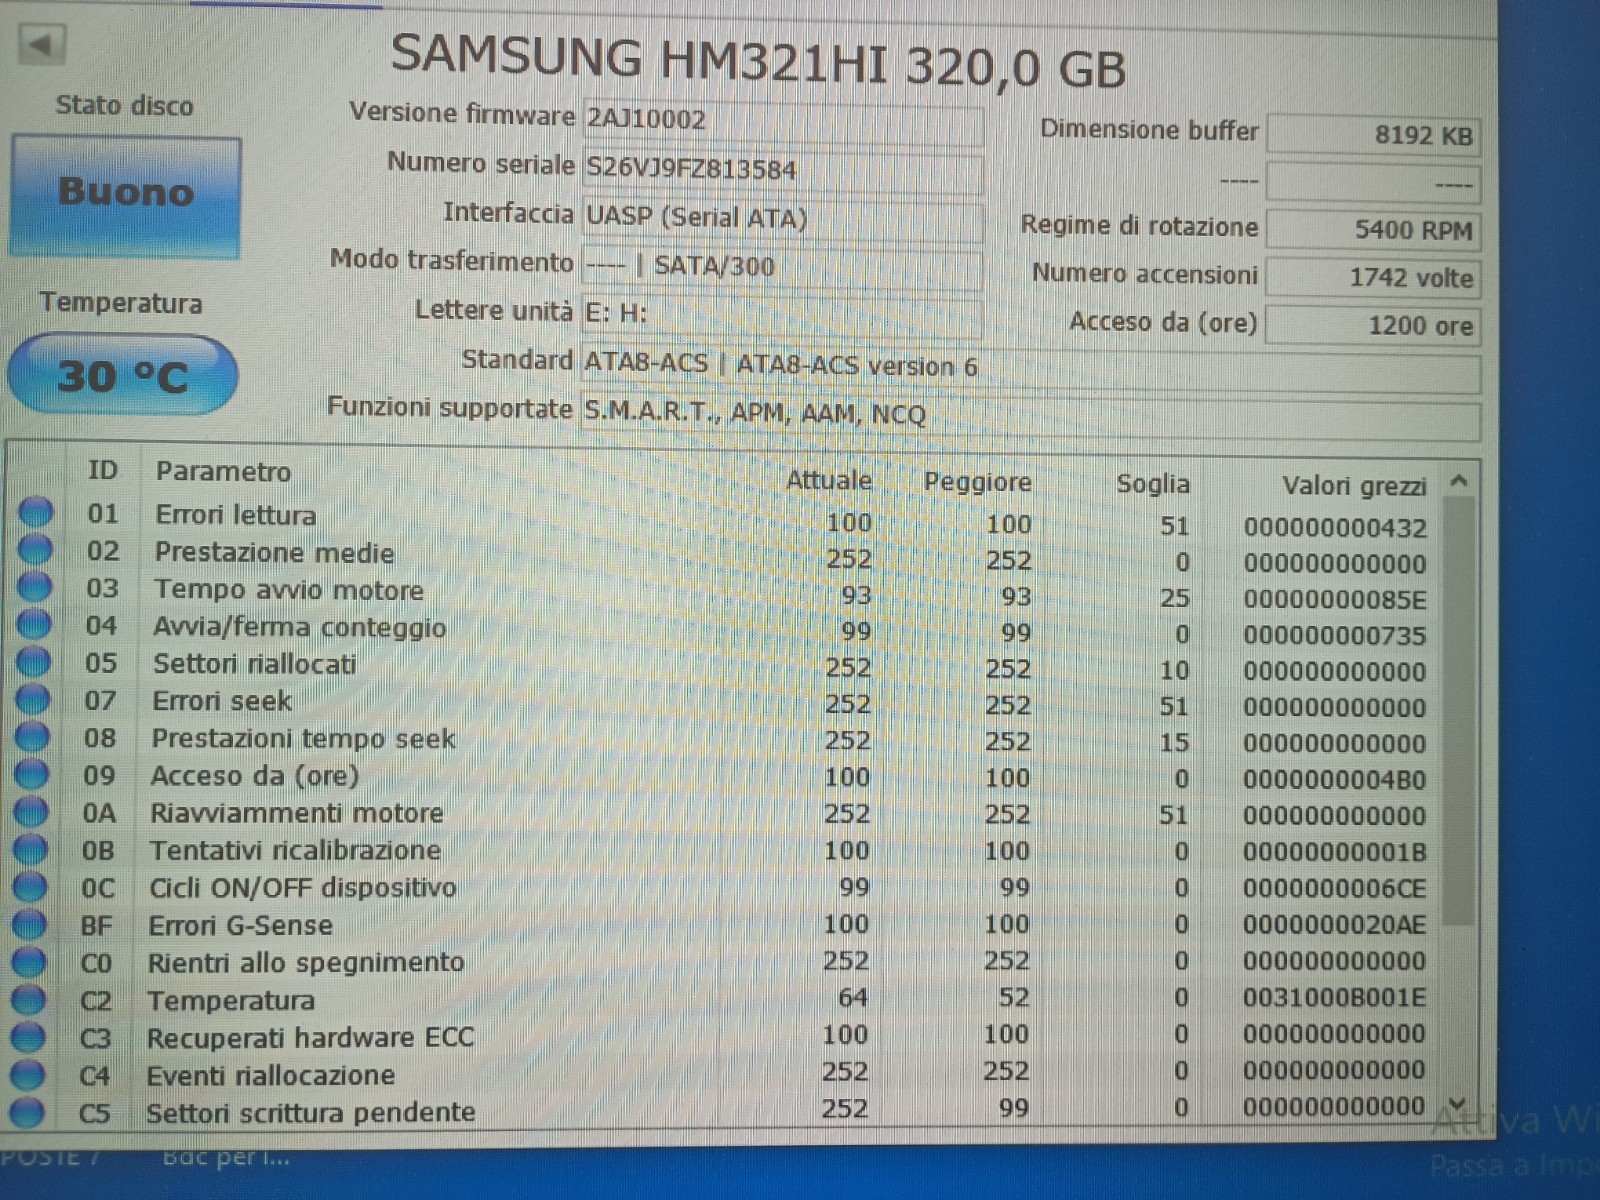
Task: Select the Recuperati hardware ECC parameter name
Action: tap(311, 1038)
